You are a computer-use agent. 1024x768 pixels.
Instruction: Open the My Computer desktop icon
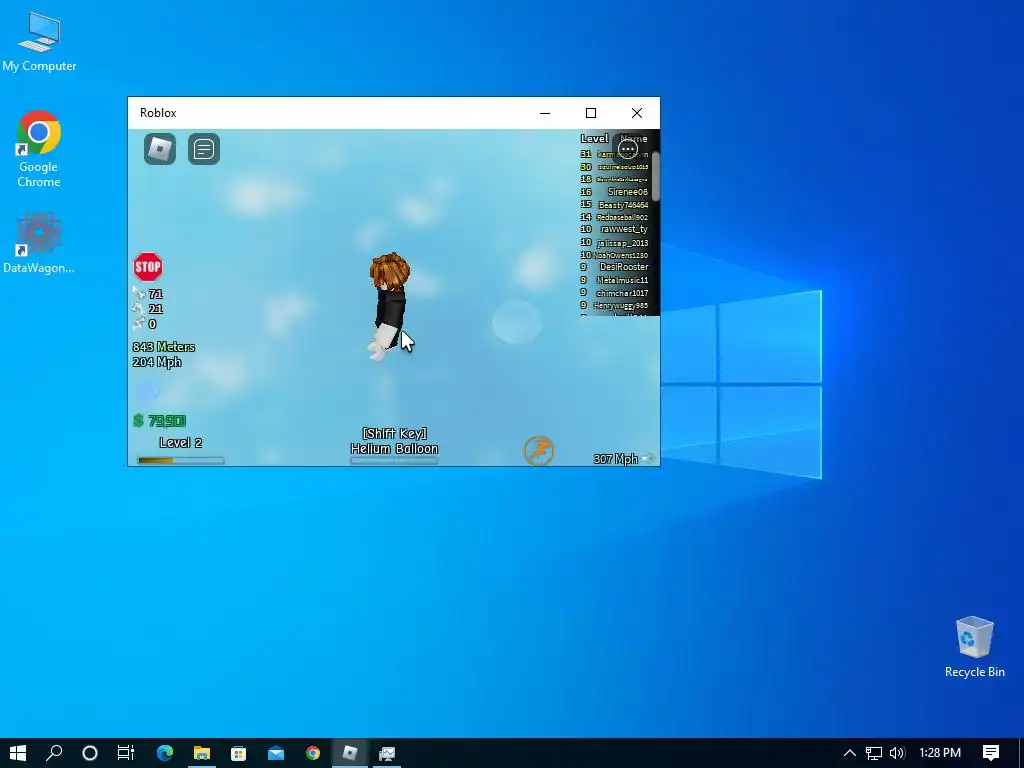[x=39, y=42]
